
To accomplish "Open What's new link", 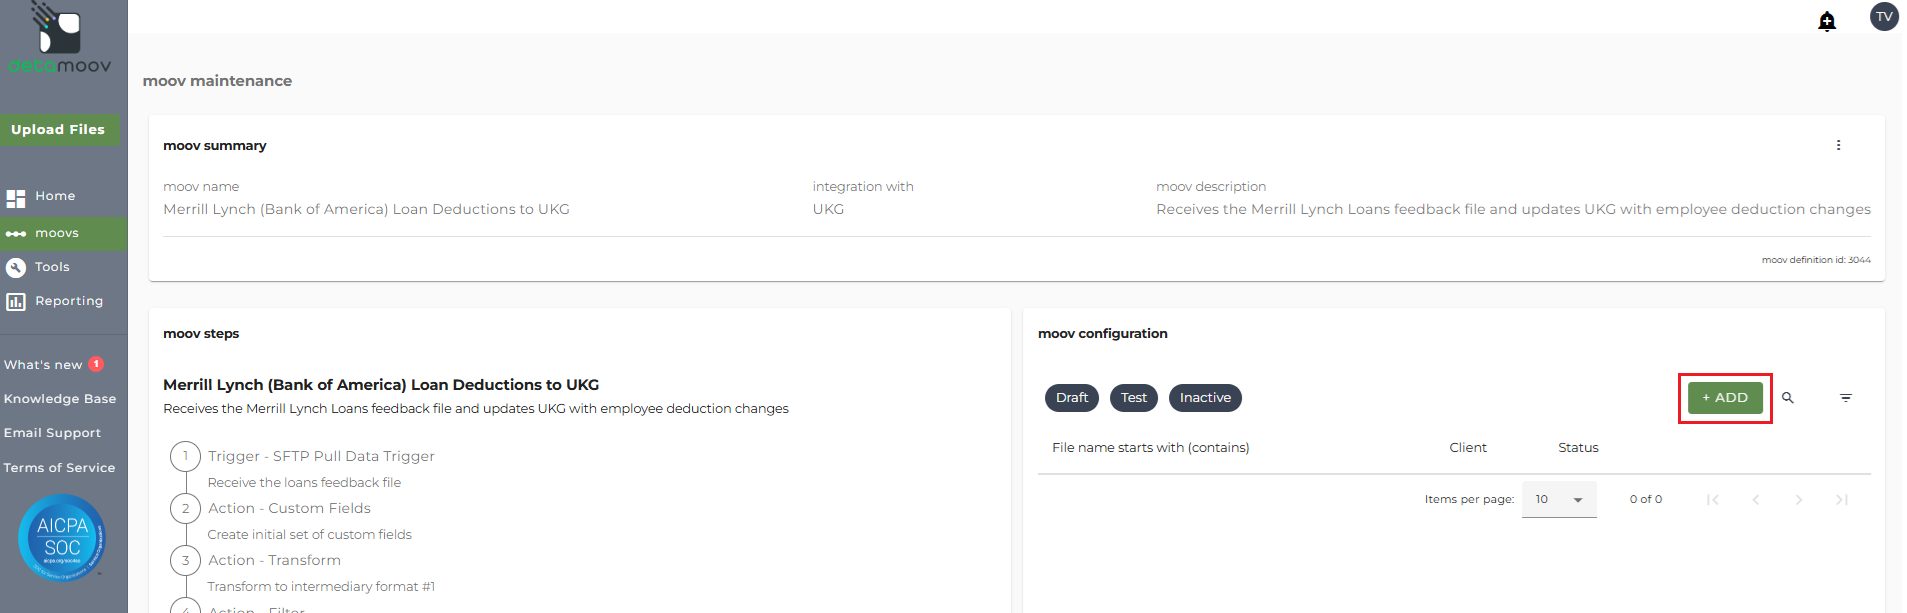I will 43,365.
